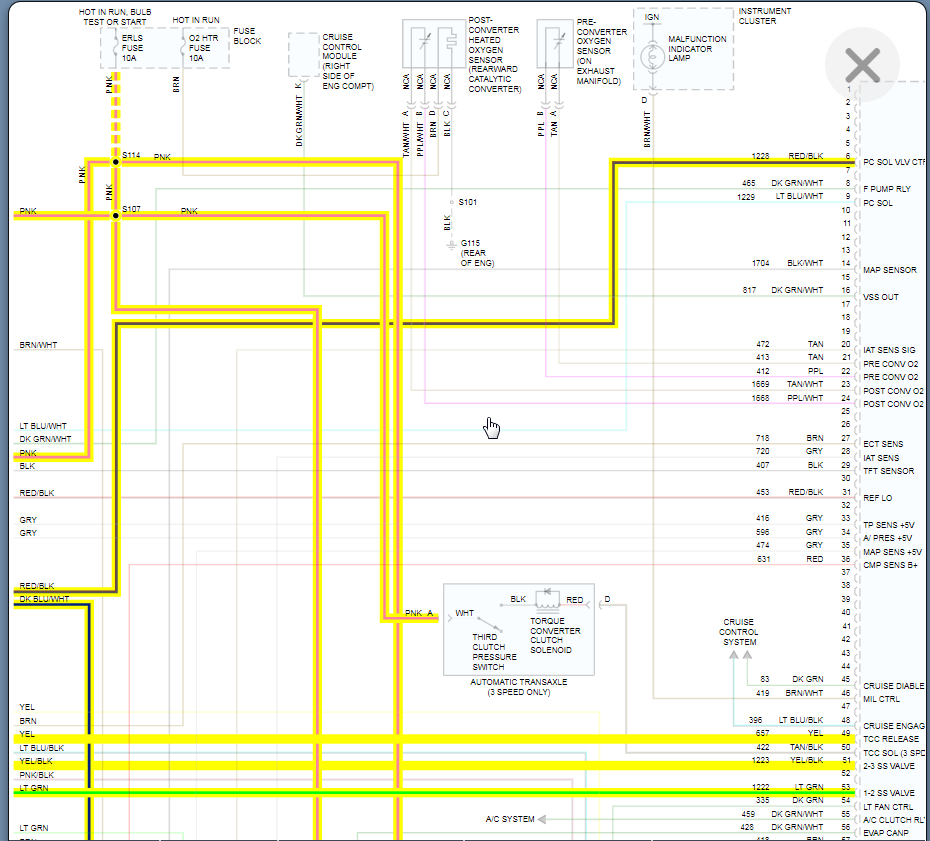Image resolution: width=930 pixels, height=841 pixels.
Task: Click the cruise control module box
Action: click(x=304, y=55)
